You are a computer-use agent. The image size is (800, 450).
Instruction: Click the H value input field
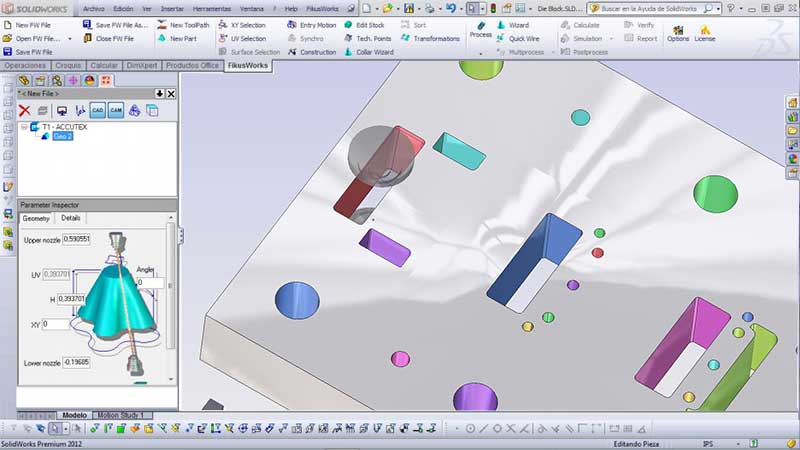(x=71, y=298)
